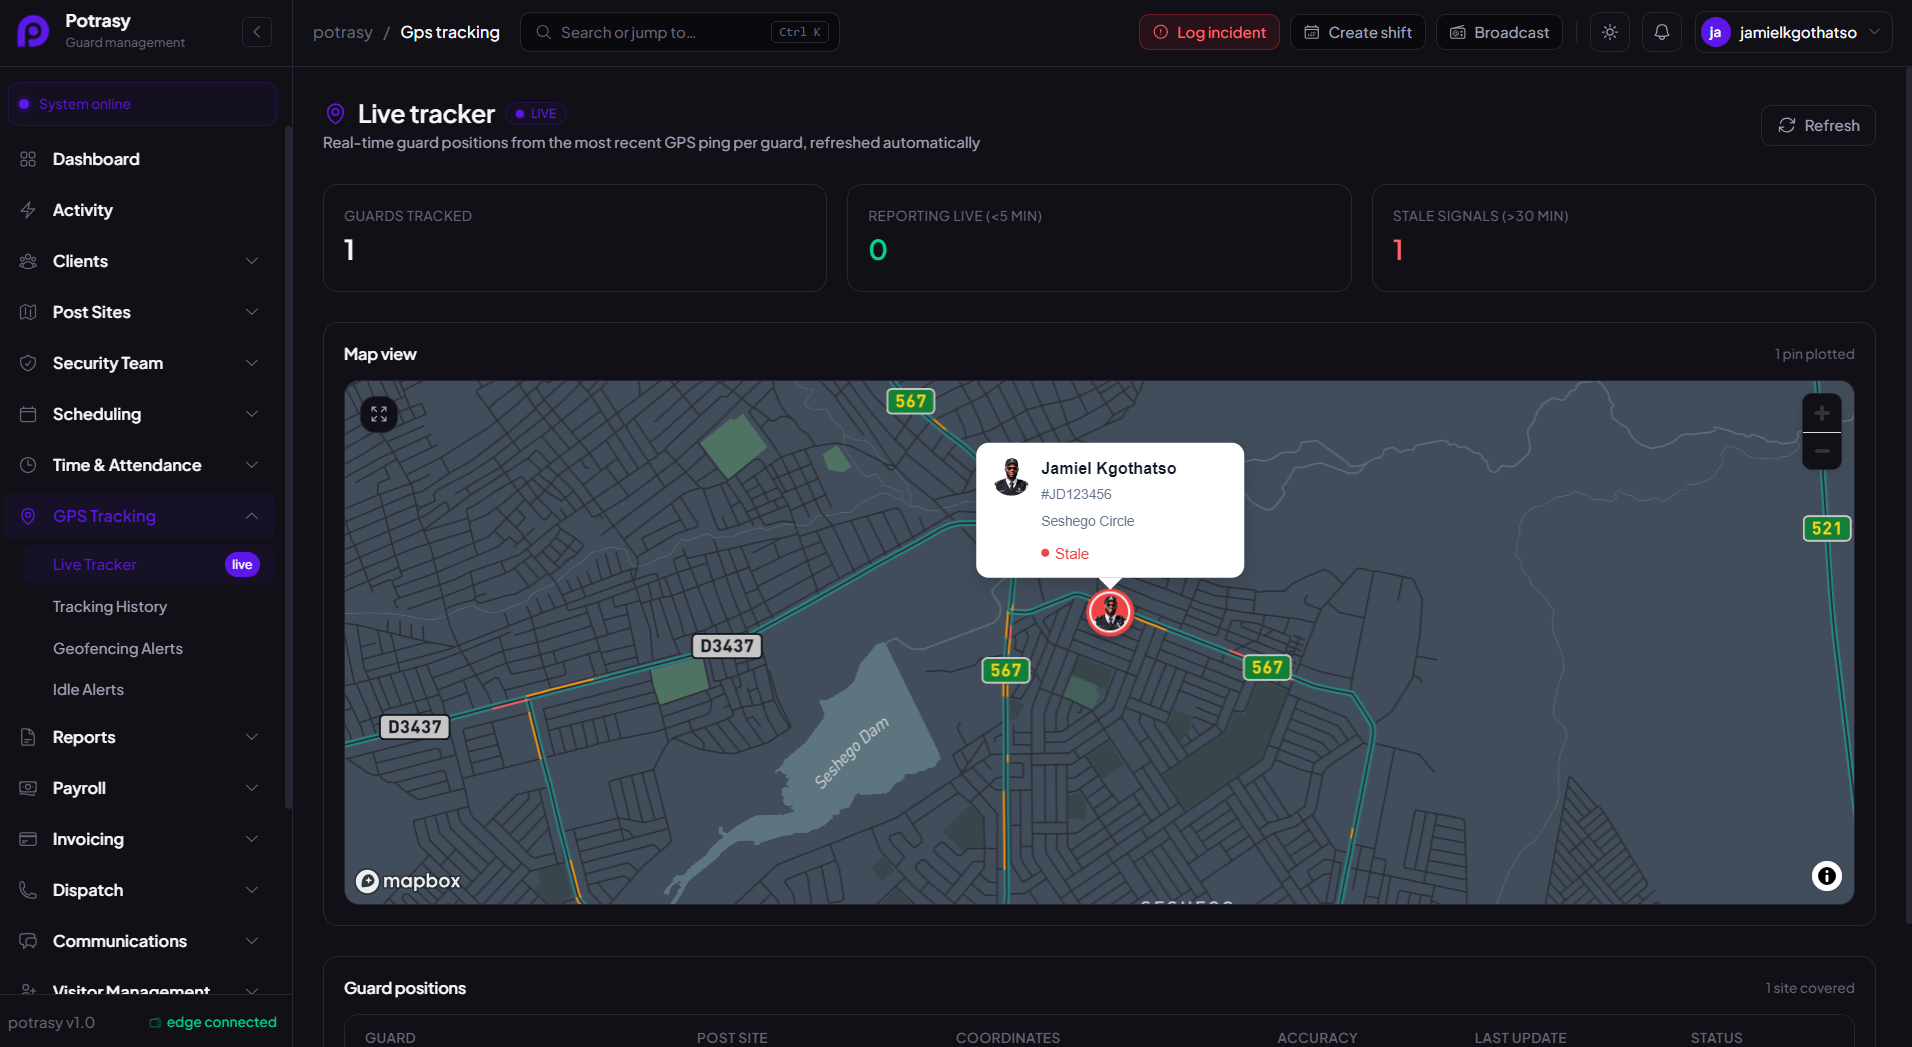Expand the Dispatch menu
This screenshot has height=1047, width=1912.
pos(140,890)
